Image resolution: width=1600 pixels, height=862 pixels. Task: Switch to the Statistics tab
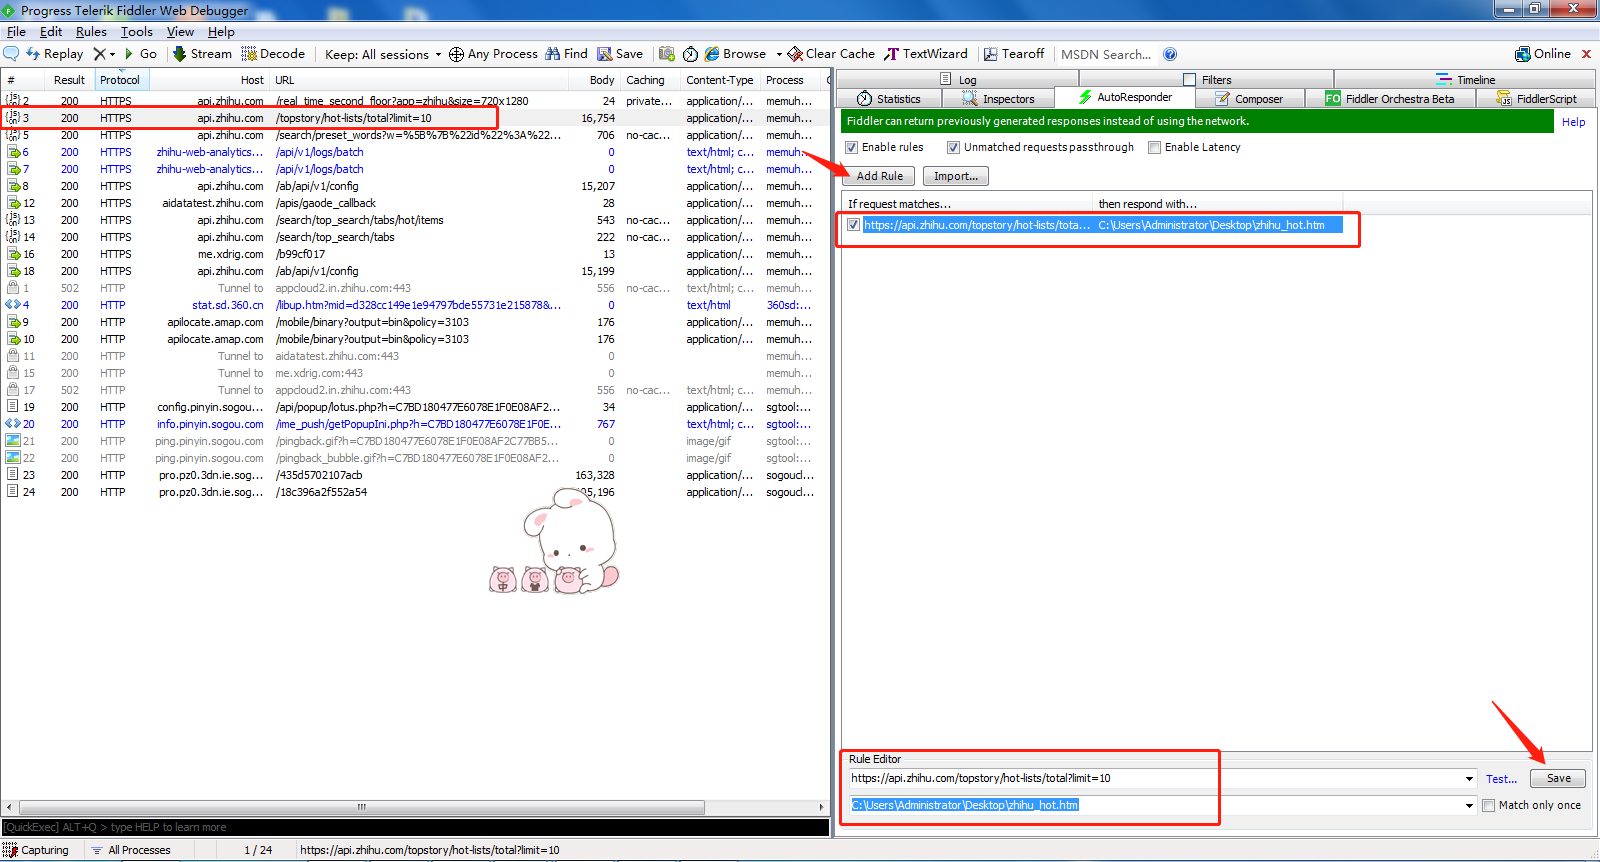[x=890, y=99]
